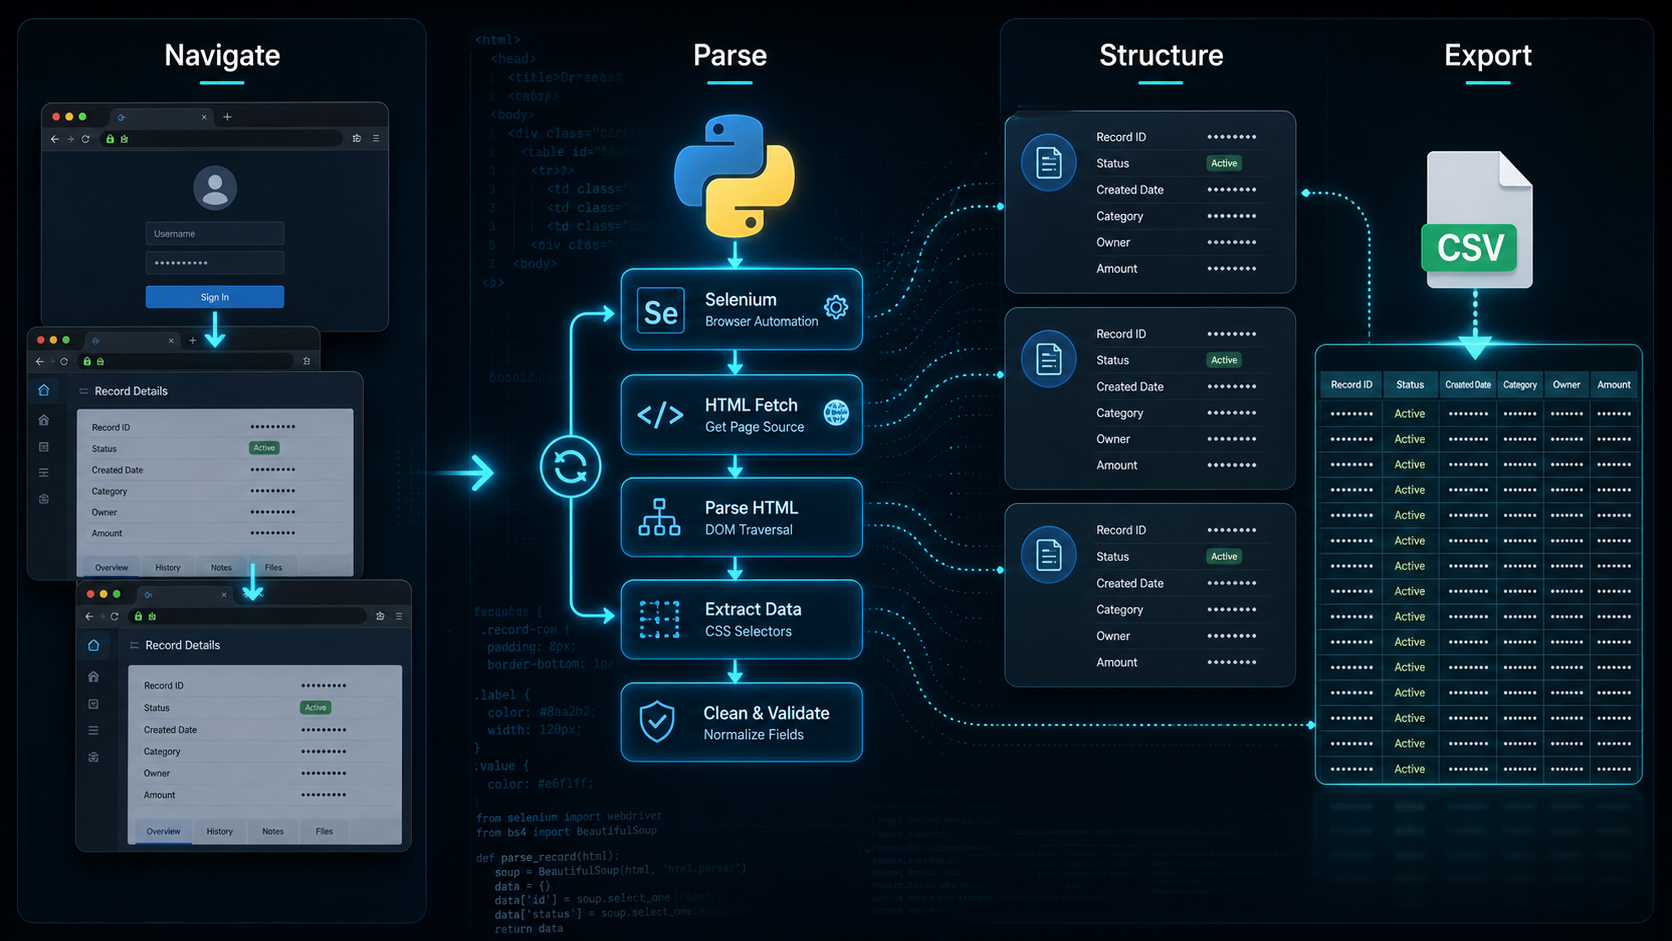Open the History tab in the middle Record Details window

[168, 567]
